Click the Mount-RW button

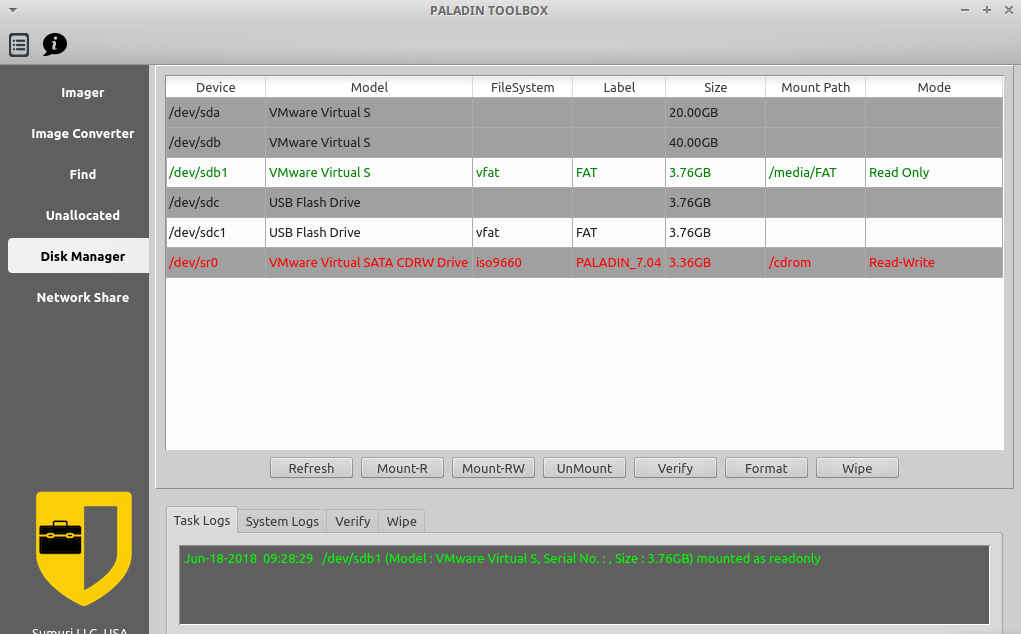493,468
